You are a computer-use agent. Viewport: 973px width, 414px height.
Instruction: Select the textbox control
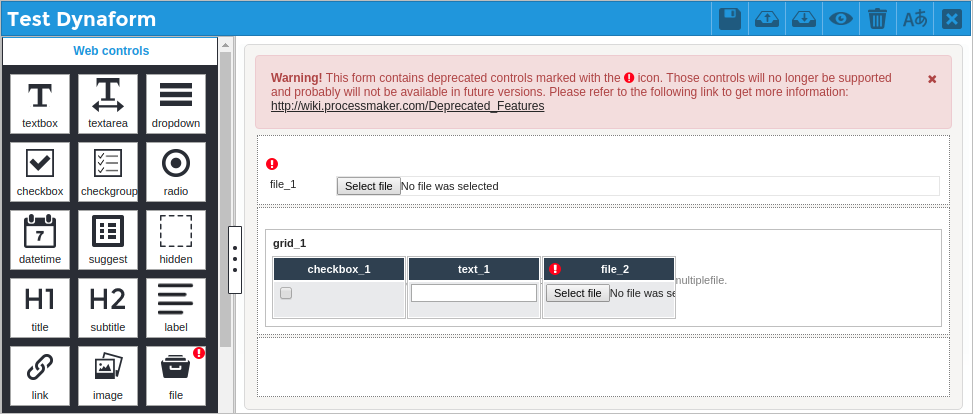point(40,104)
